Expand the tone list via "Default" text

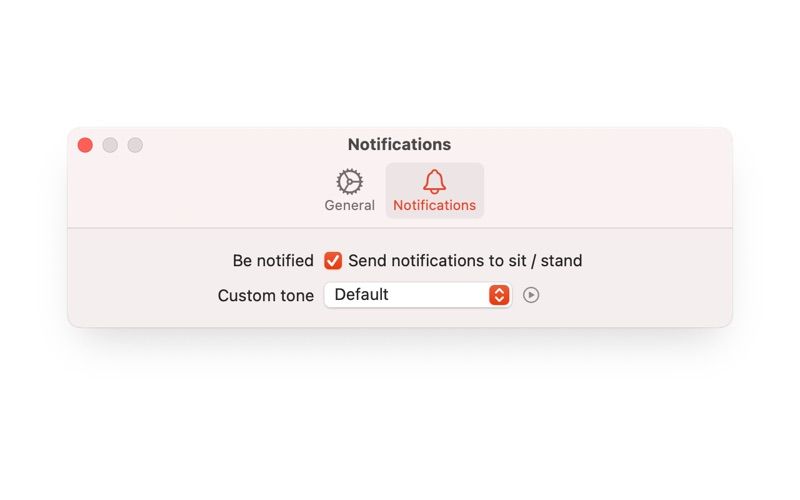[x=361, y=294]
